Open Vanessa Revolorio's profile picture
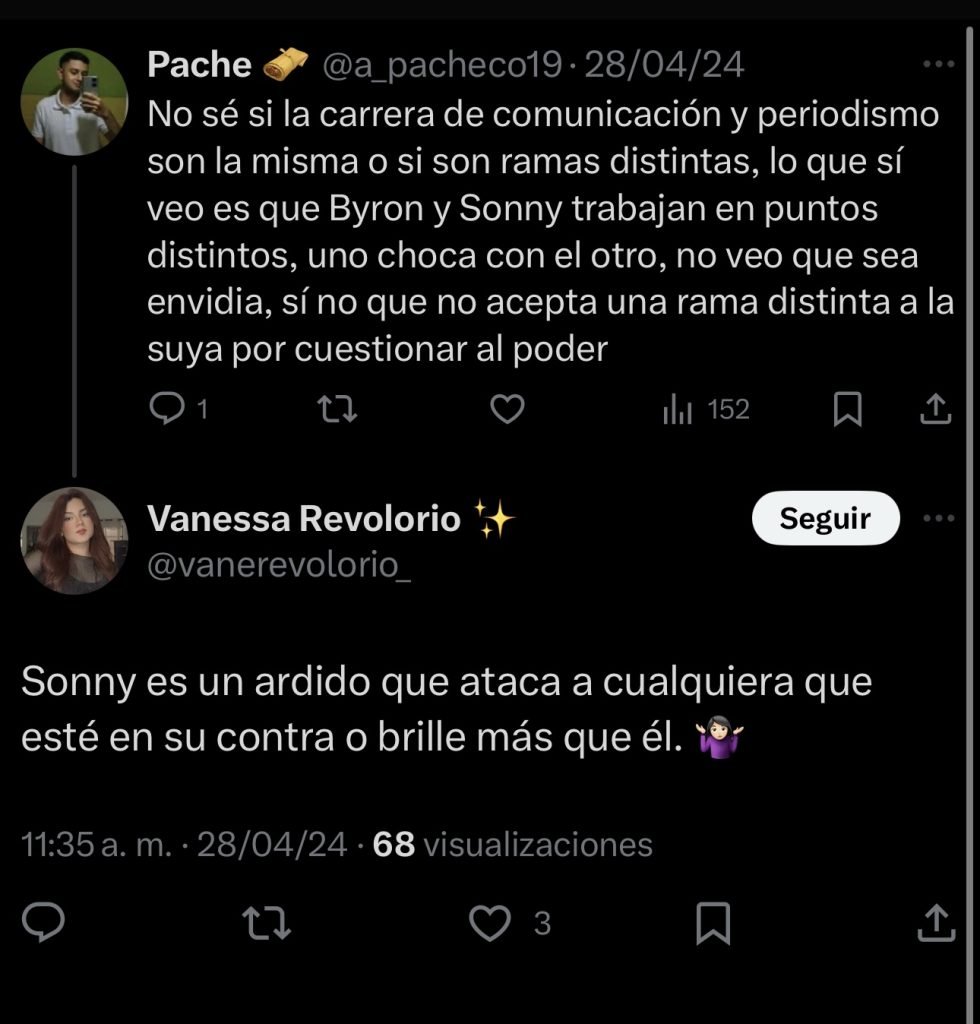This screenshot has width=980, height=1024. (x=74, y=541)
